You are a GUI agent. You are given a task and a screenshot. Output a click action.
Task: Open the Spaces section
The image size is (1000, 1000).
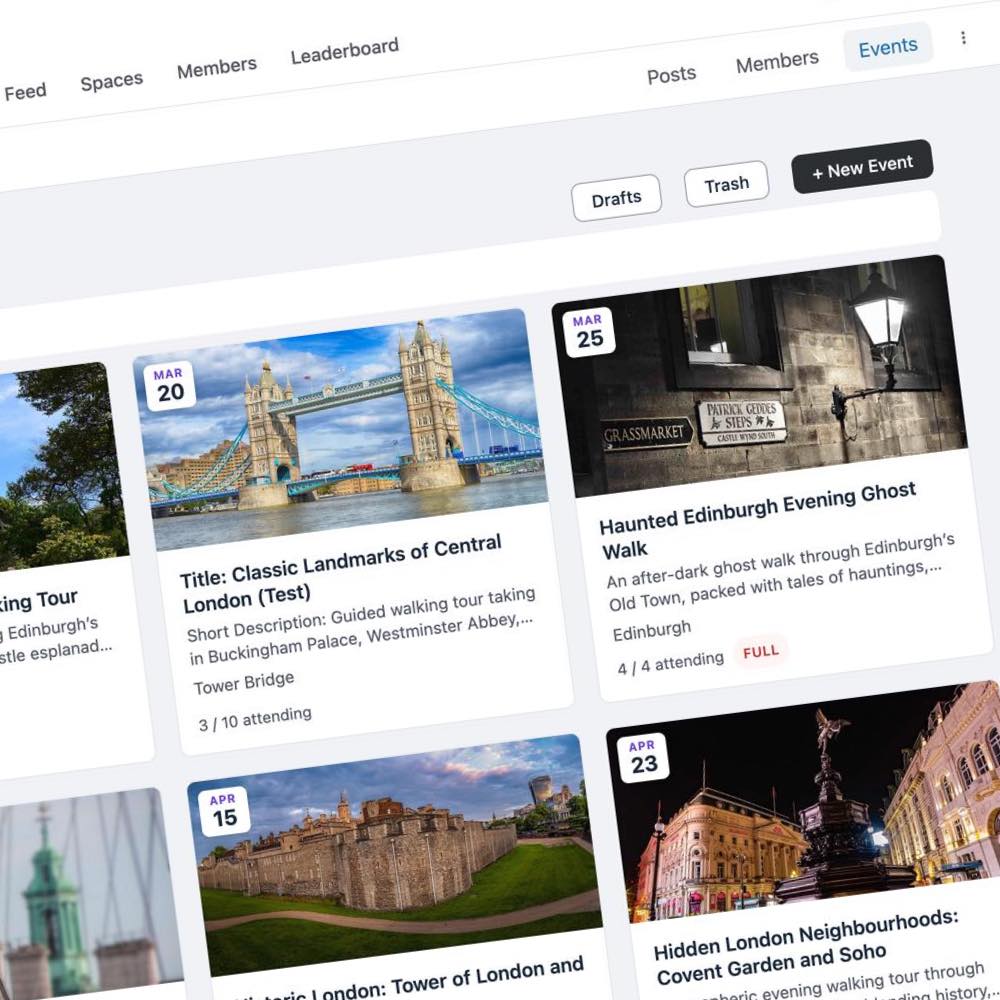tap(111, 79)
